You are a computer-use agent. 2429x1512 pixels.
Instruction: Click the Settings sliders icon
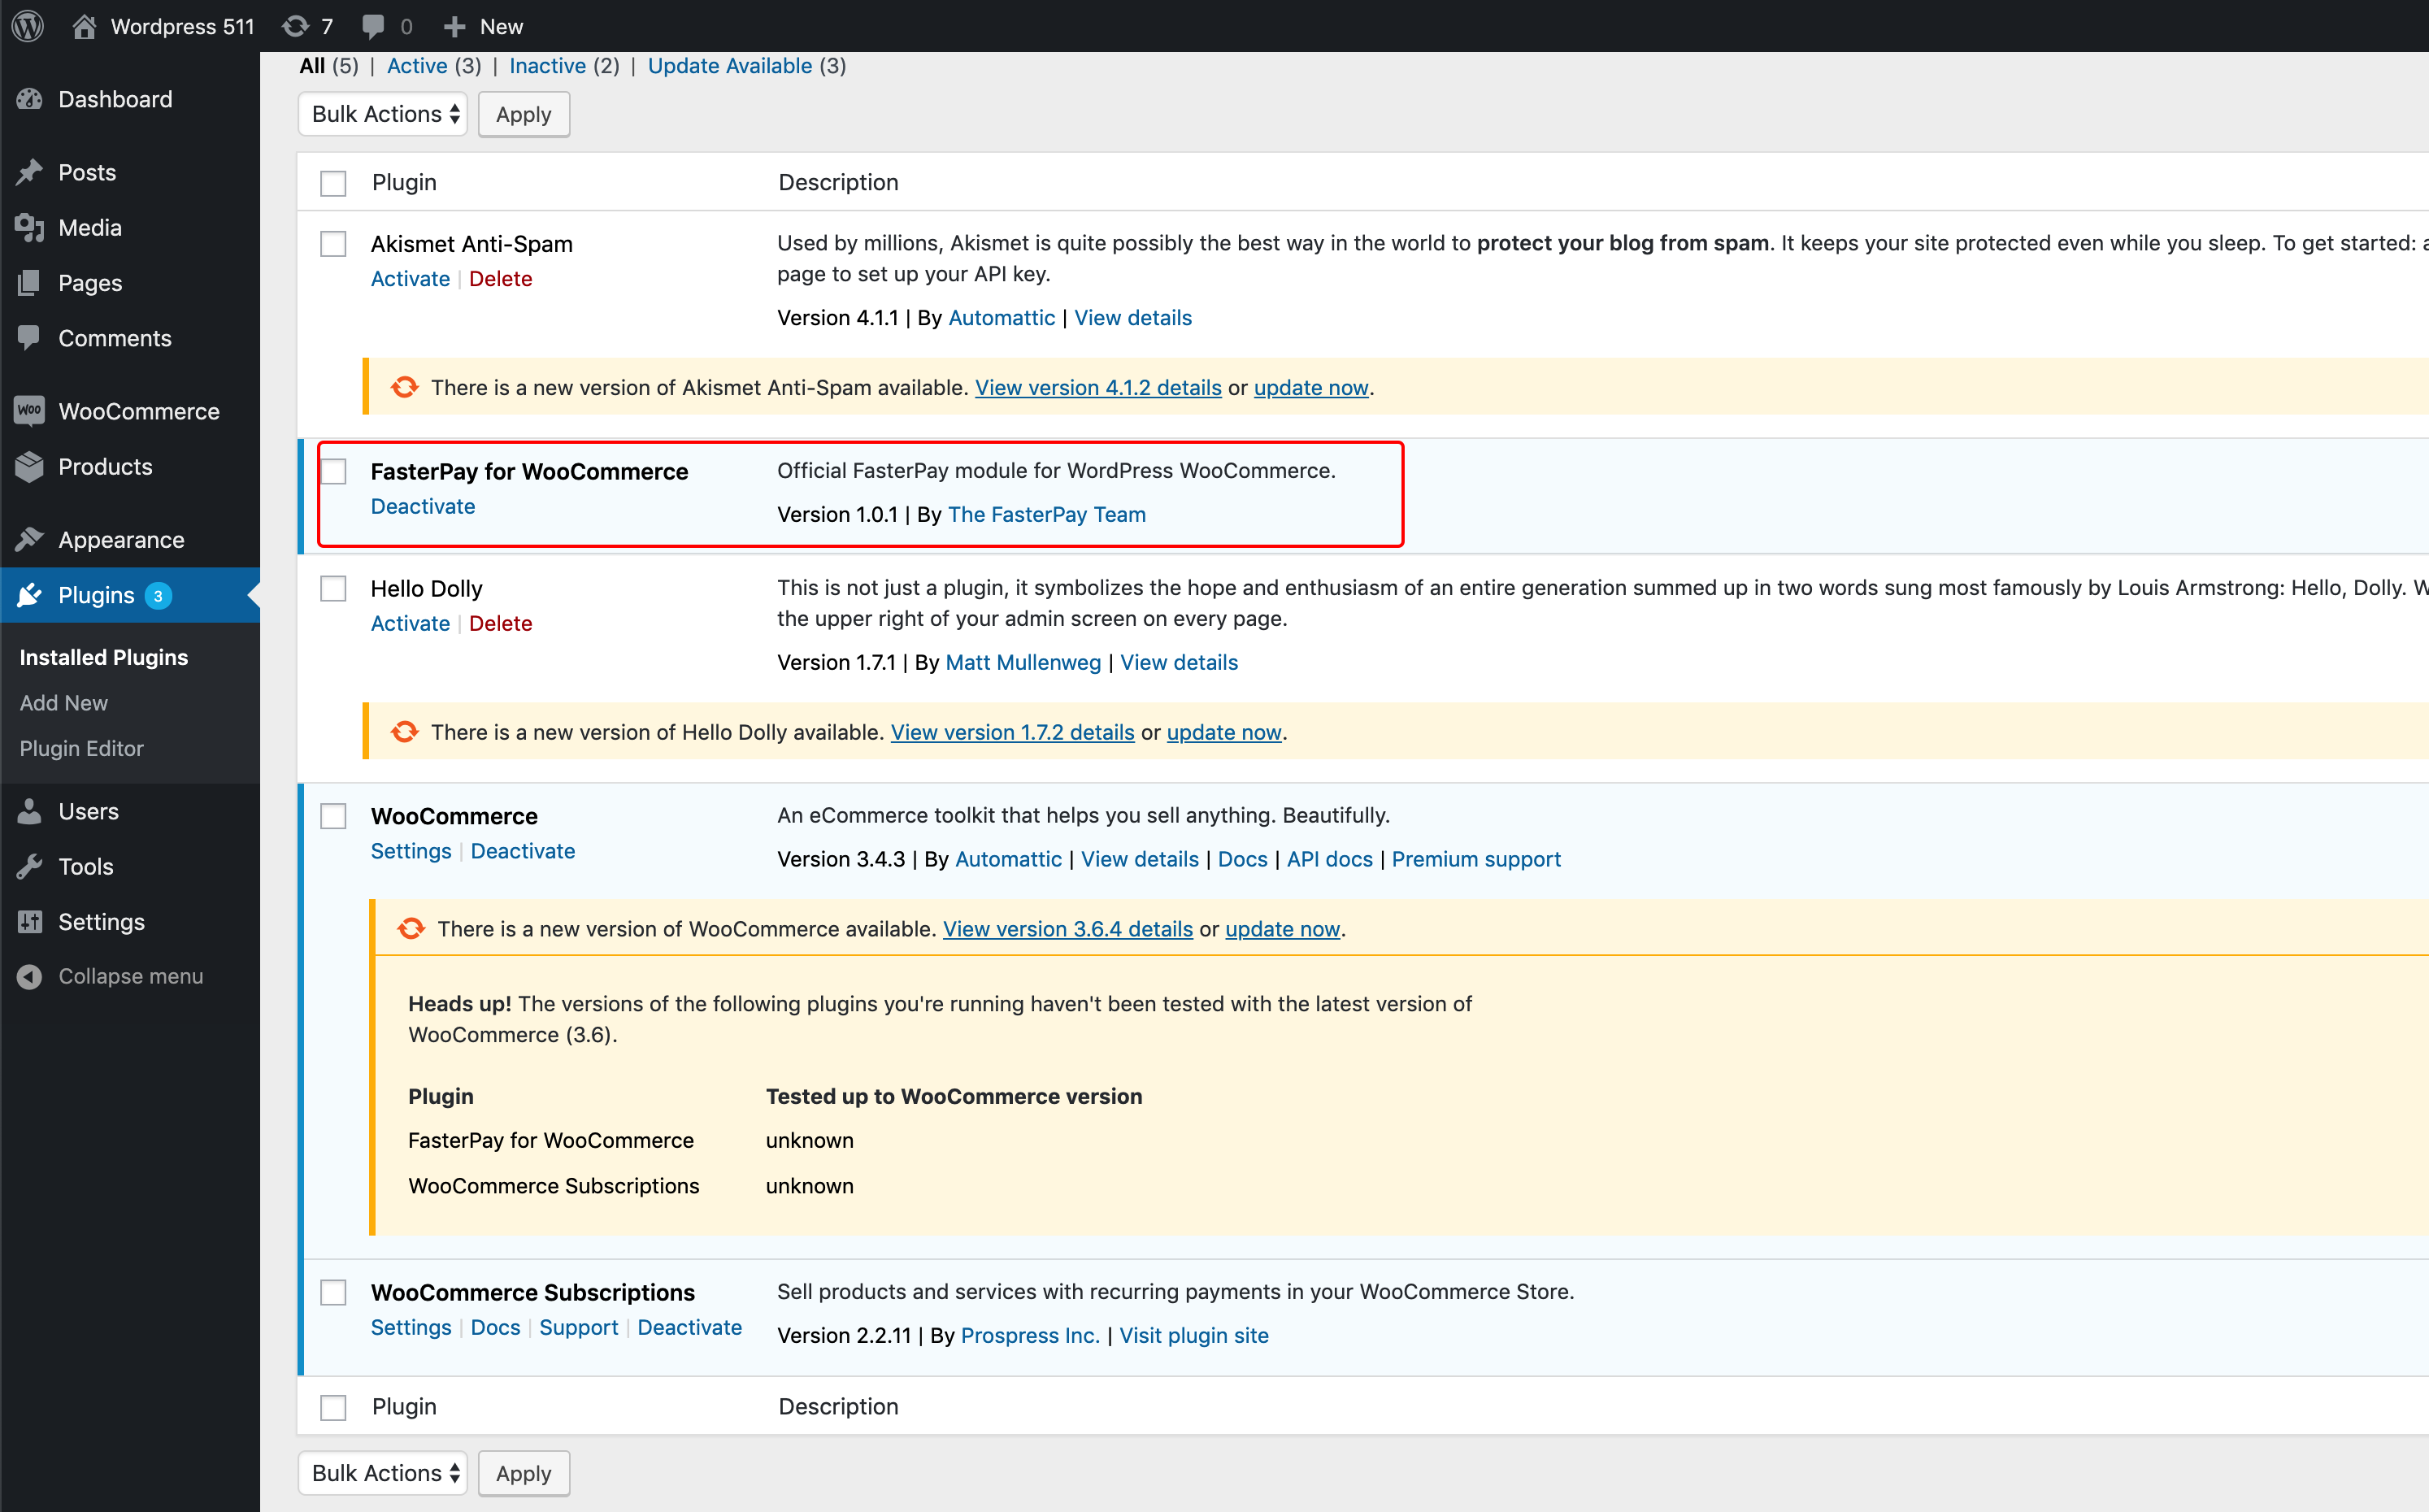[30, 922]
